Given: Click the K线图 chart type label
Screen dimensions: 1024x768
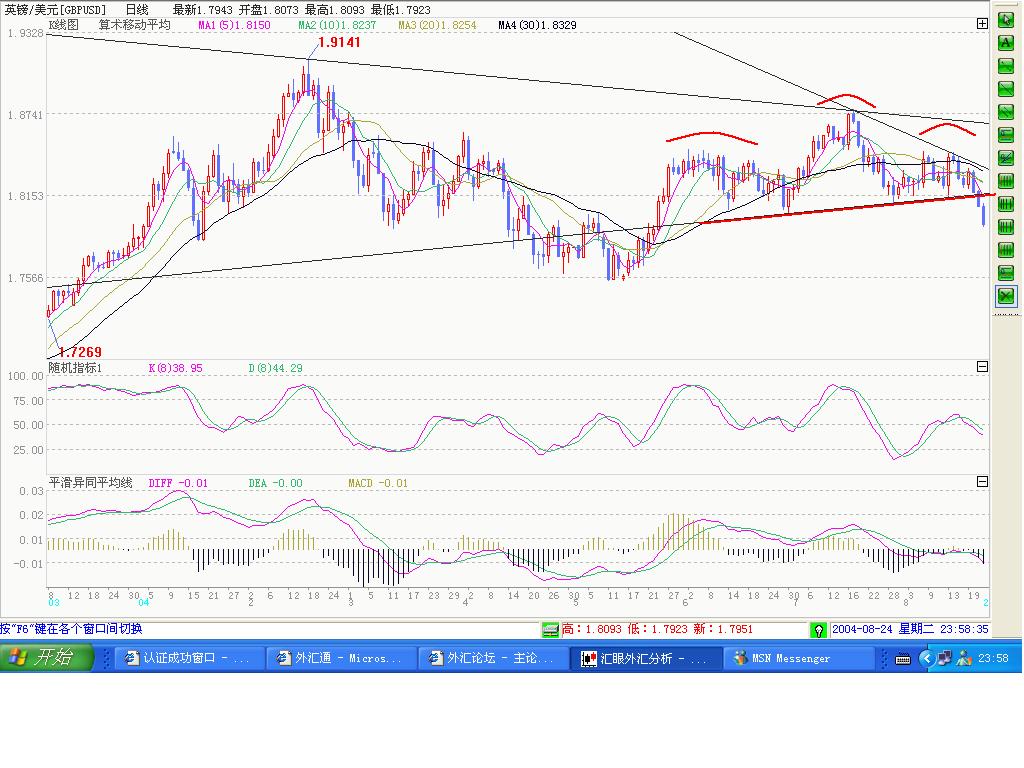Looking at the screenshot, I should 63,25.
